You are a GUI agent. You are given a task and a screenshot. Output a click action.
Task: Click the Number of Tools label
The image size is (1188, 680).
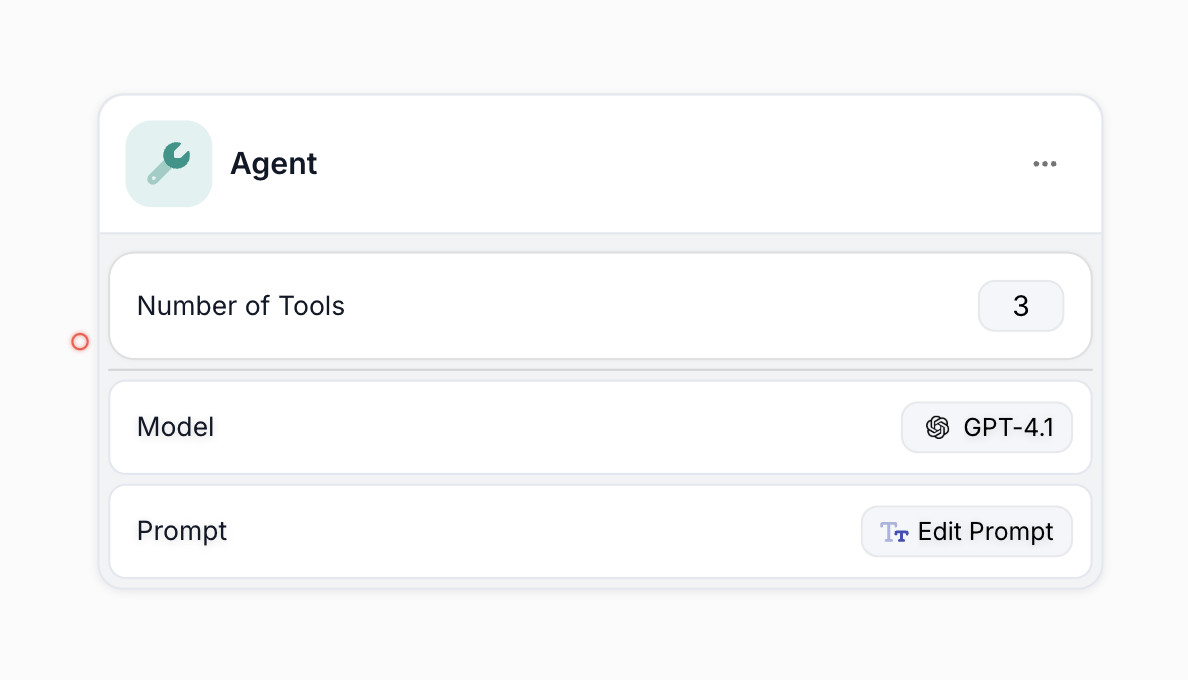click(241, 306)
